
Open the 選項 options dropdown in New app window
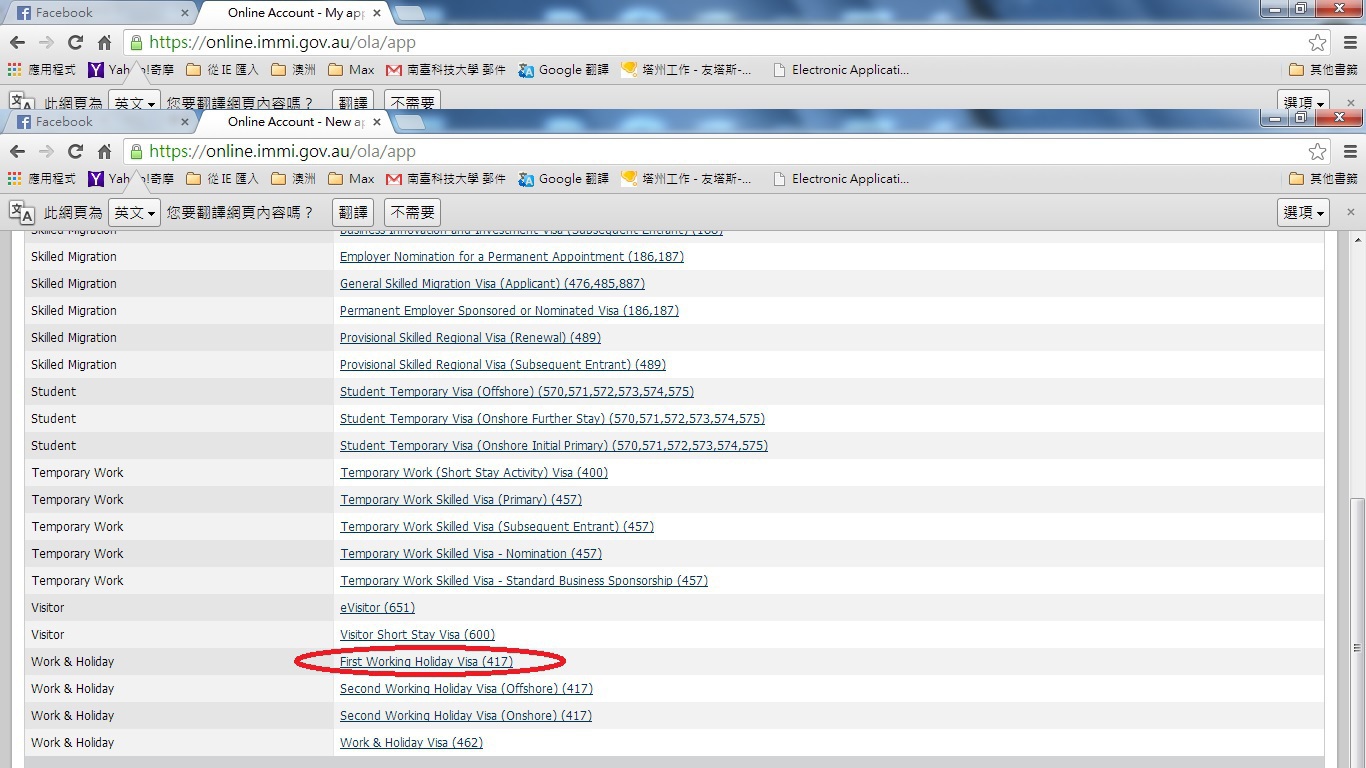click(x=1303, y=212)
